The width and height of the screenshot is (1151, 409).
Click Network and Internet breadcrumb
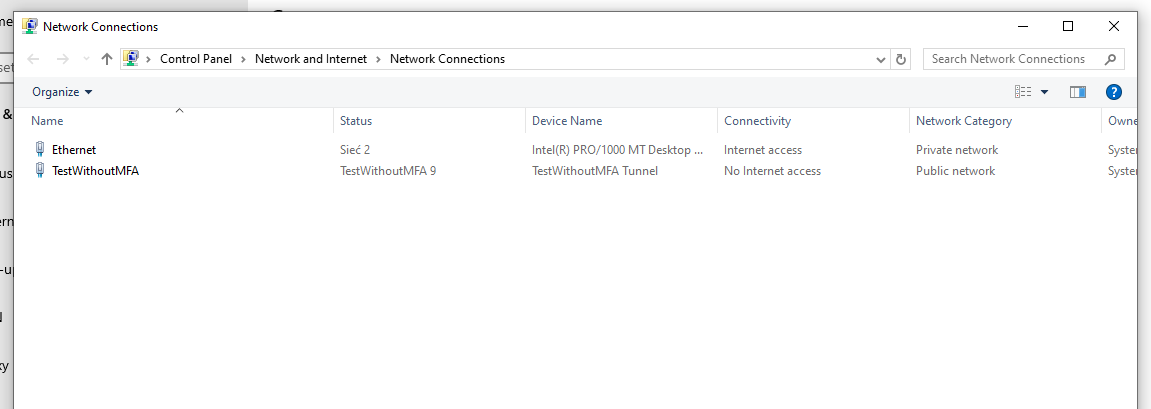(310, 59)
